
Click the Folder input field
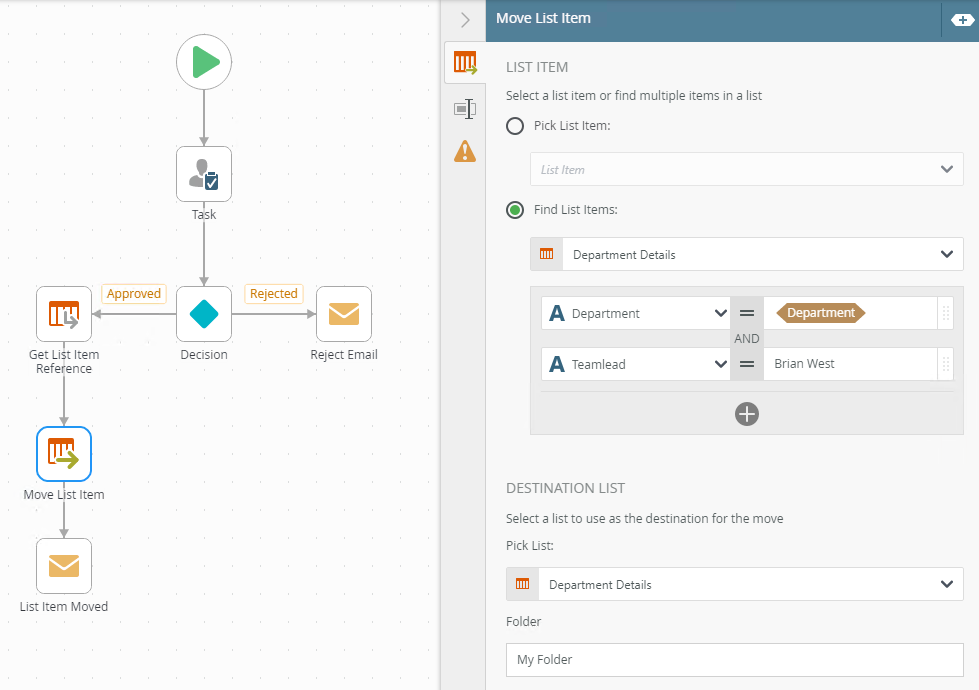[x=735, y=659]
